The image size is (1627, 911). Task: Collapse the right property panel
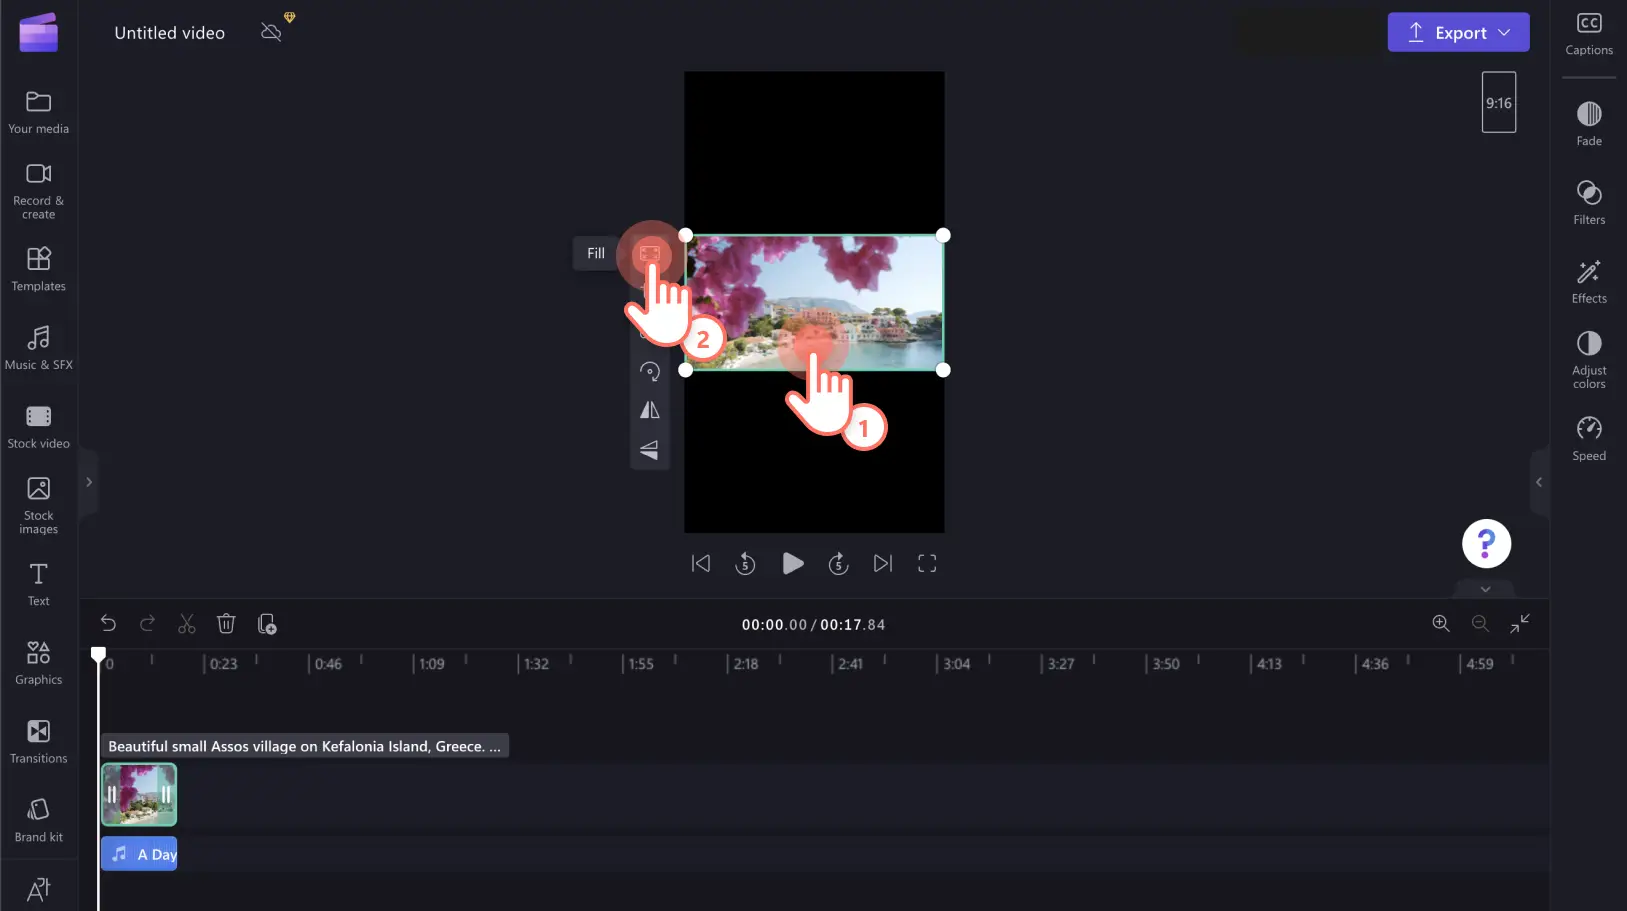click(1539, 482)
